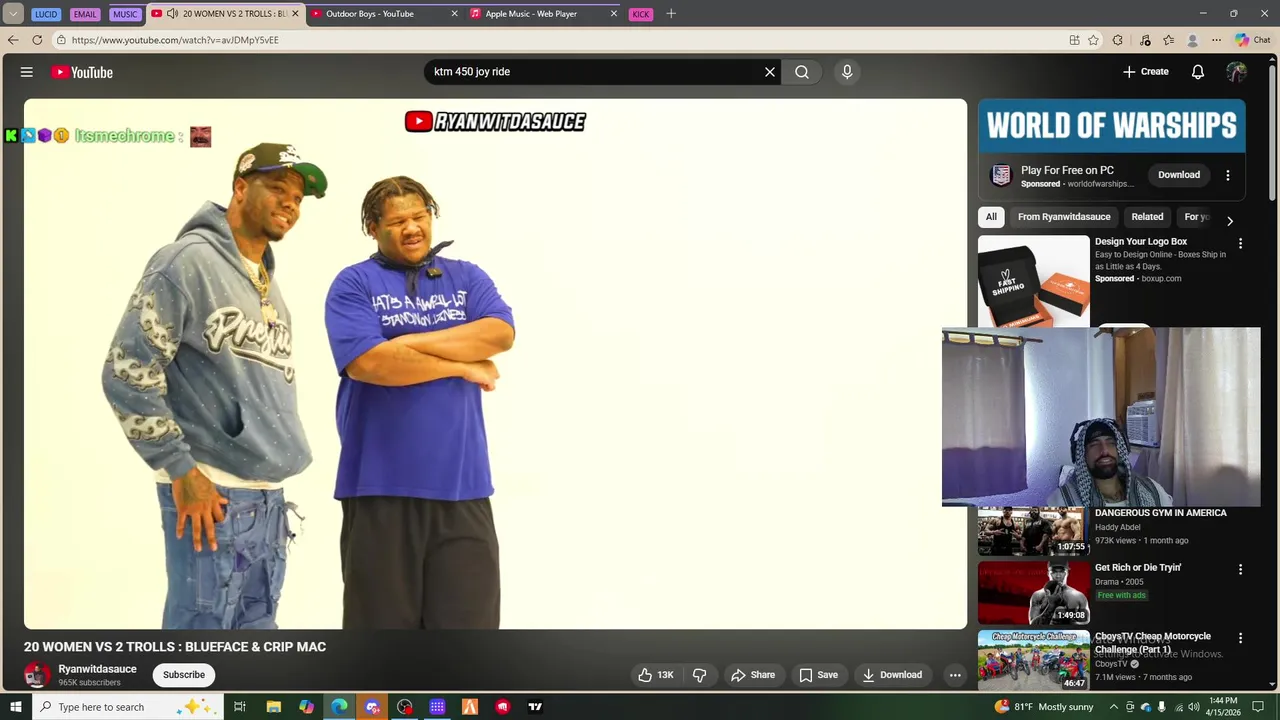1280x720 pixels.
Task: Open the Get Rich or Die Tryin' thumbnail
Action: point(1034,593)
